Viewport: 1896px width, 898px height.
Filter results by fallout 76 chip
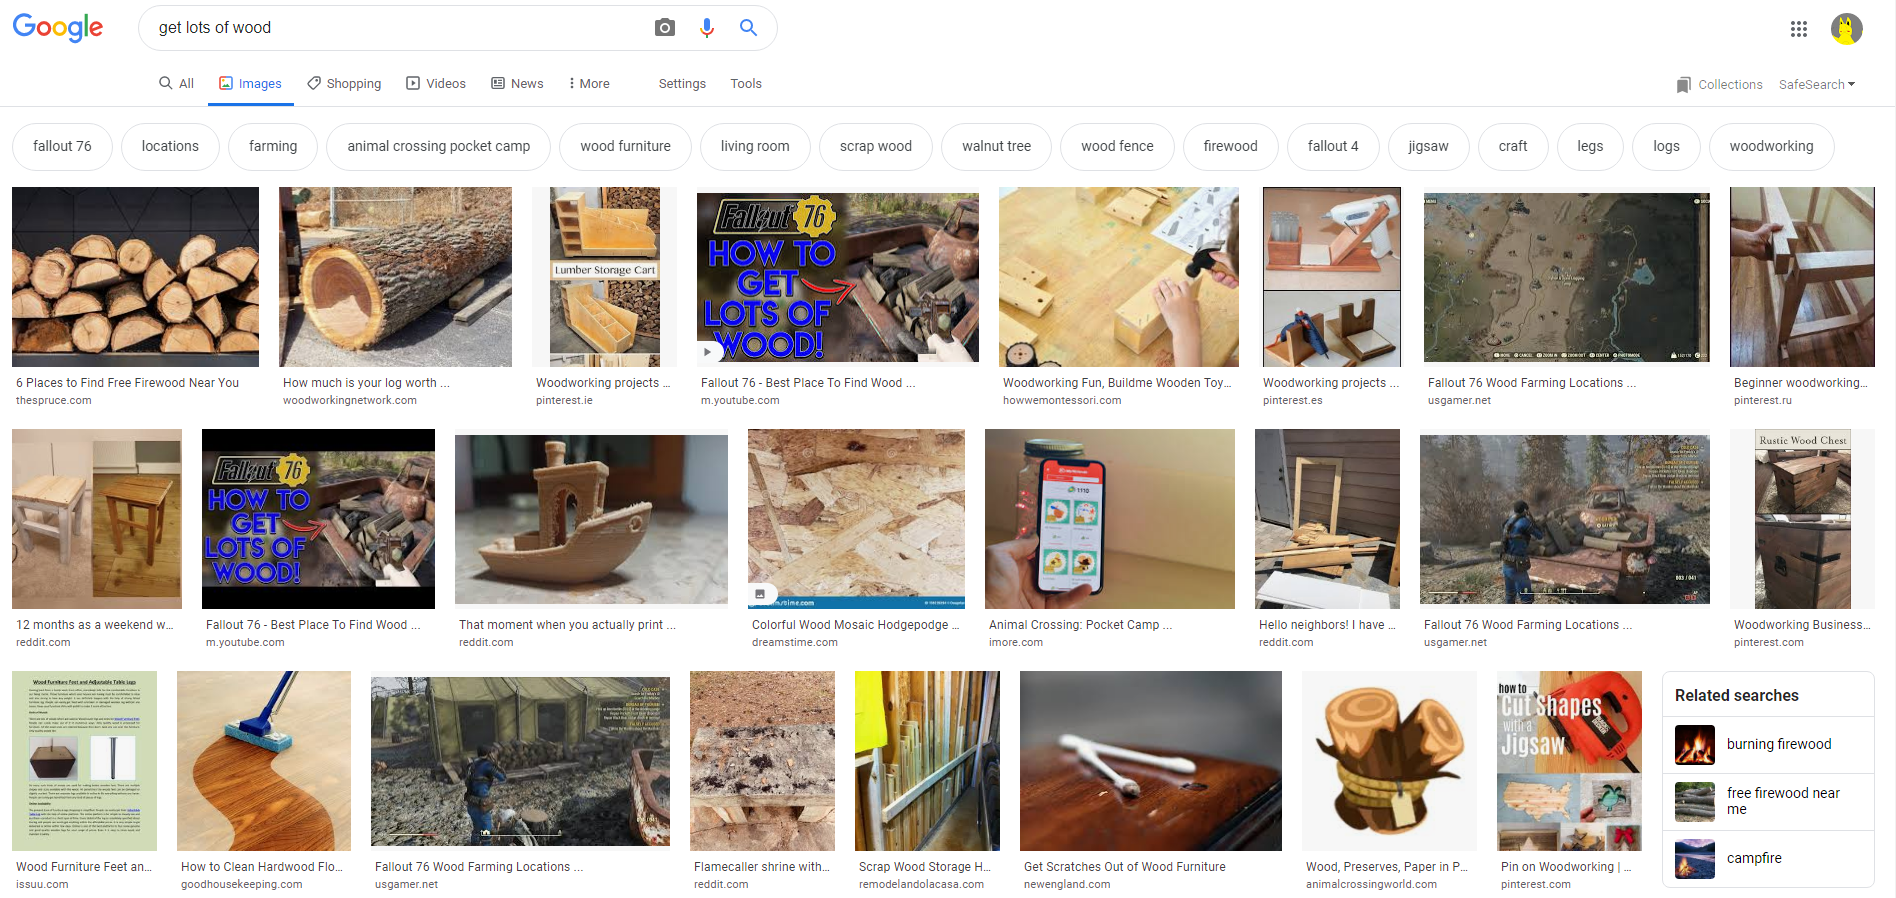pos(62,146)
